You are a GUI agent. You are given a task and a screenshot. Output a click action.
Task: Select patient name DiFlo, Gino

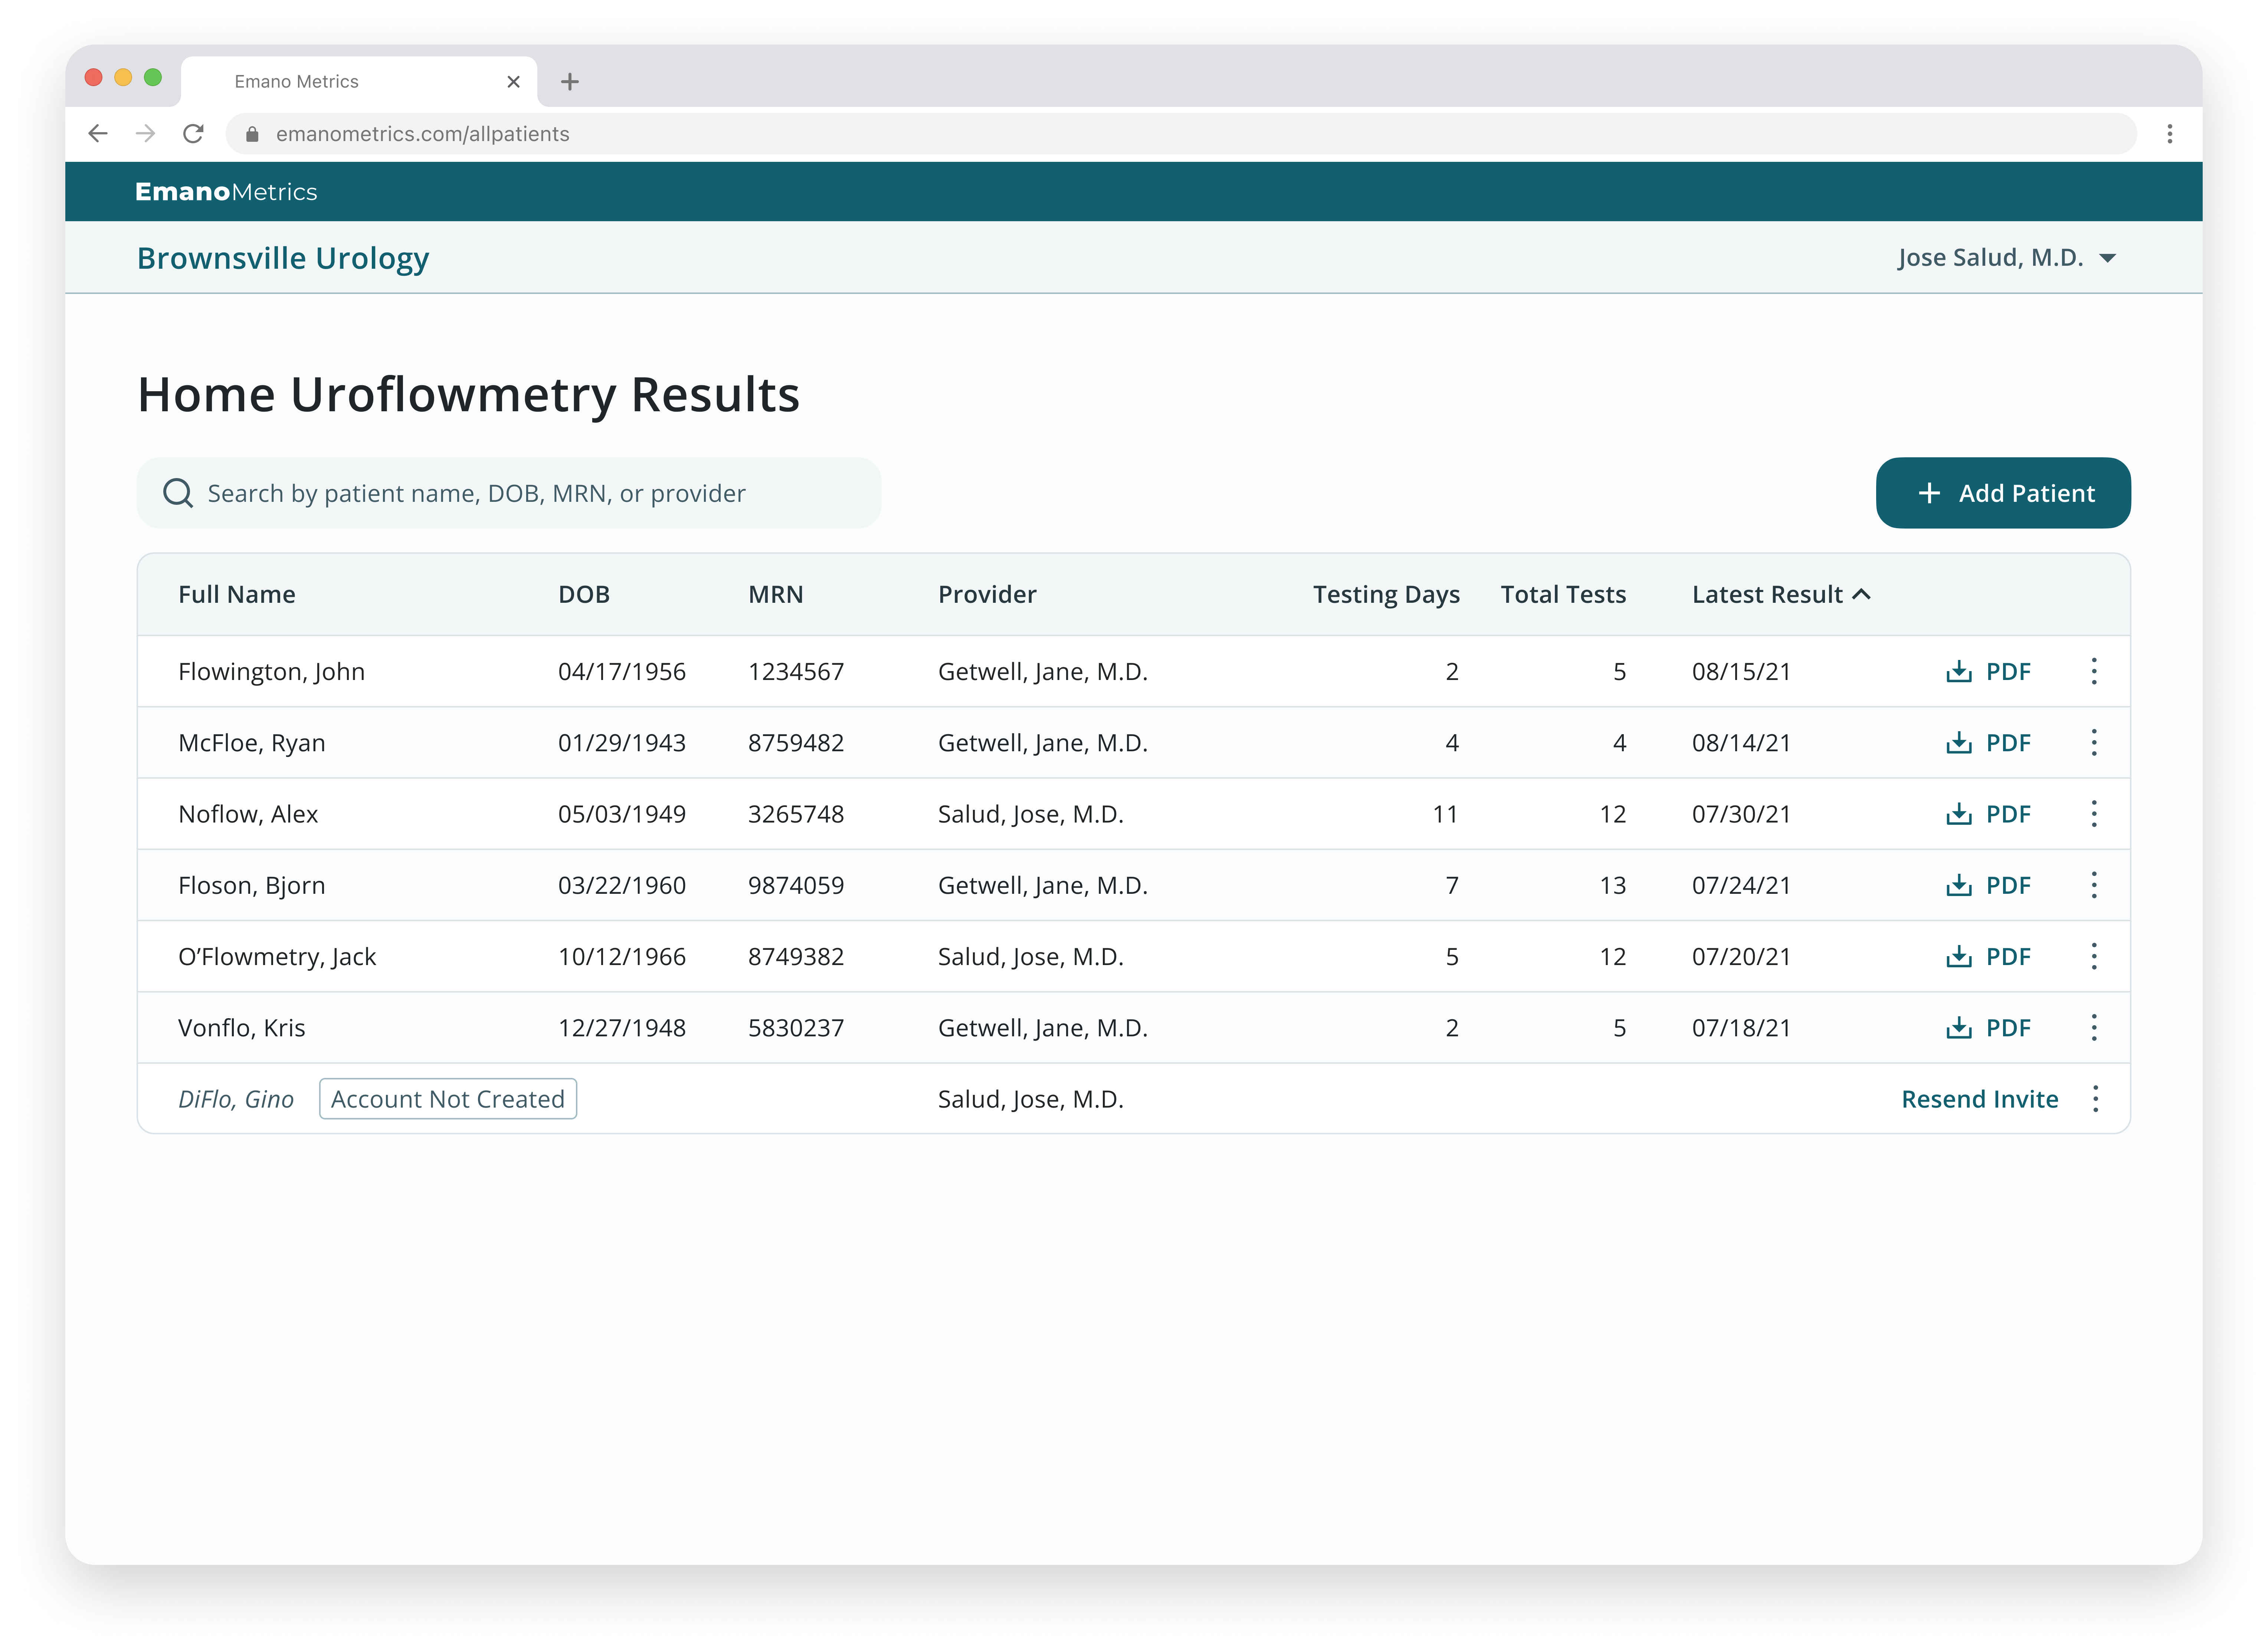[x=236, y=1099]
